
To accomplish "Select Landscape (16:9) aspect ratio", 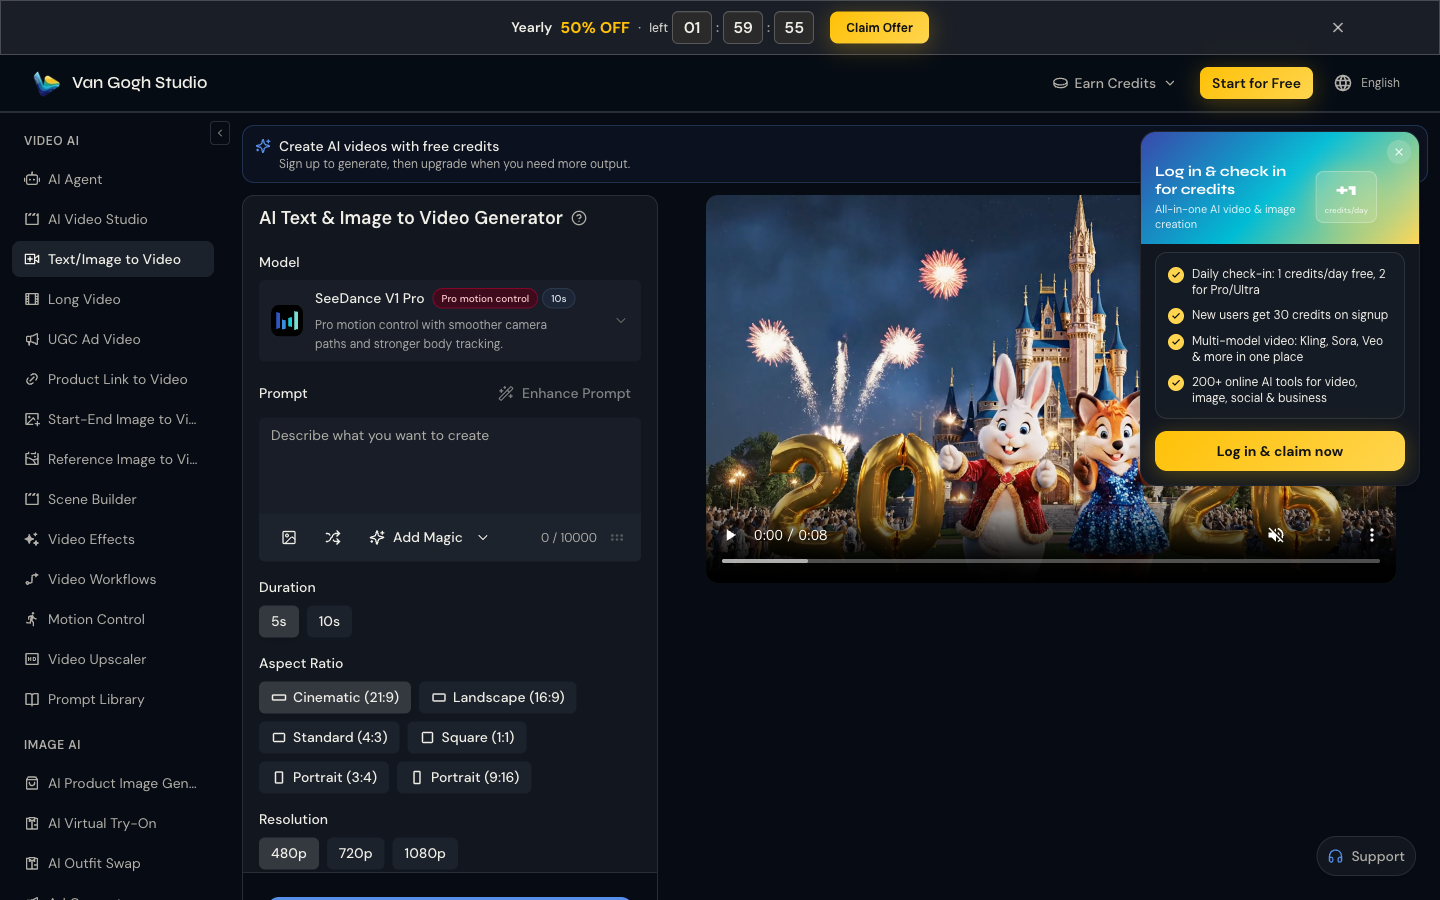I will click(498, 697).
